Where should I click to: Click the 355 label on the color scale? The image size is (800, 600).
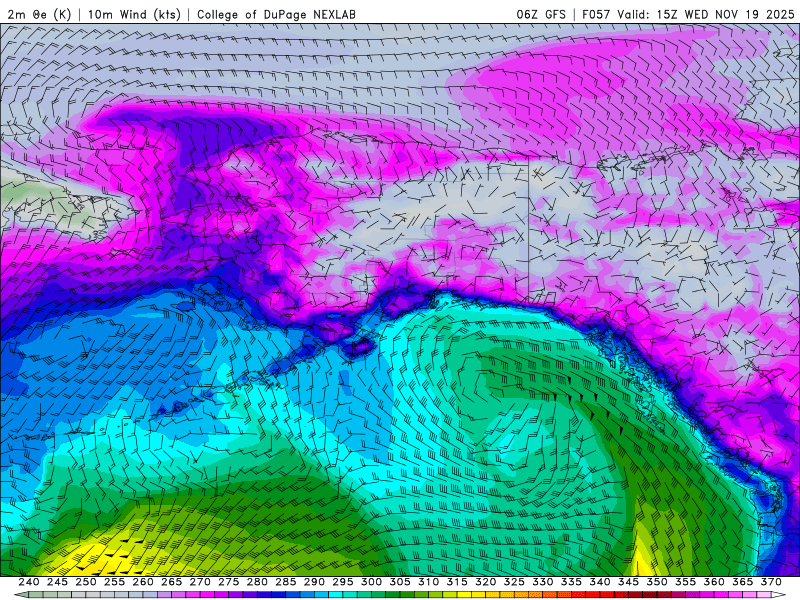pos(686,582)
